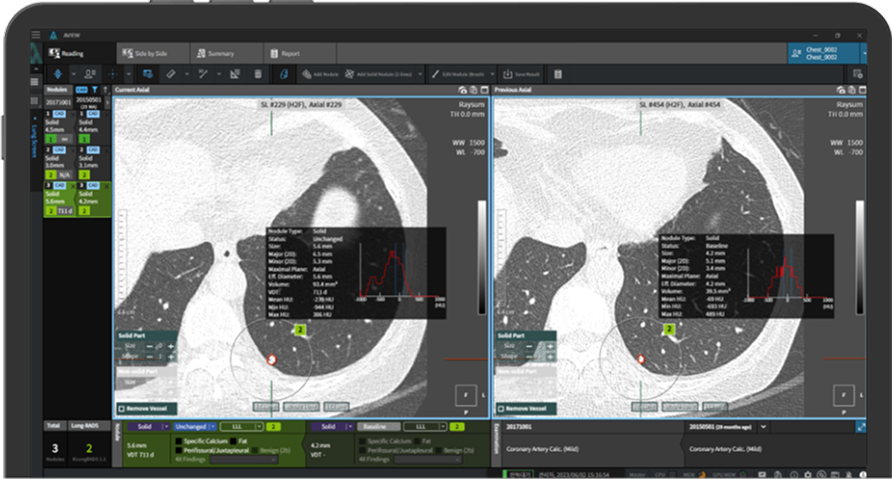Check the Specific Calcium checkbox
Screen dimensions: 892x479
180,441
